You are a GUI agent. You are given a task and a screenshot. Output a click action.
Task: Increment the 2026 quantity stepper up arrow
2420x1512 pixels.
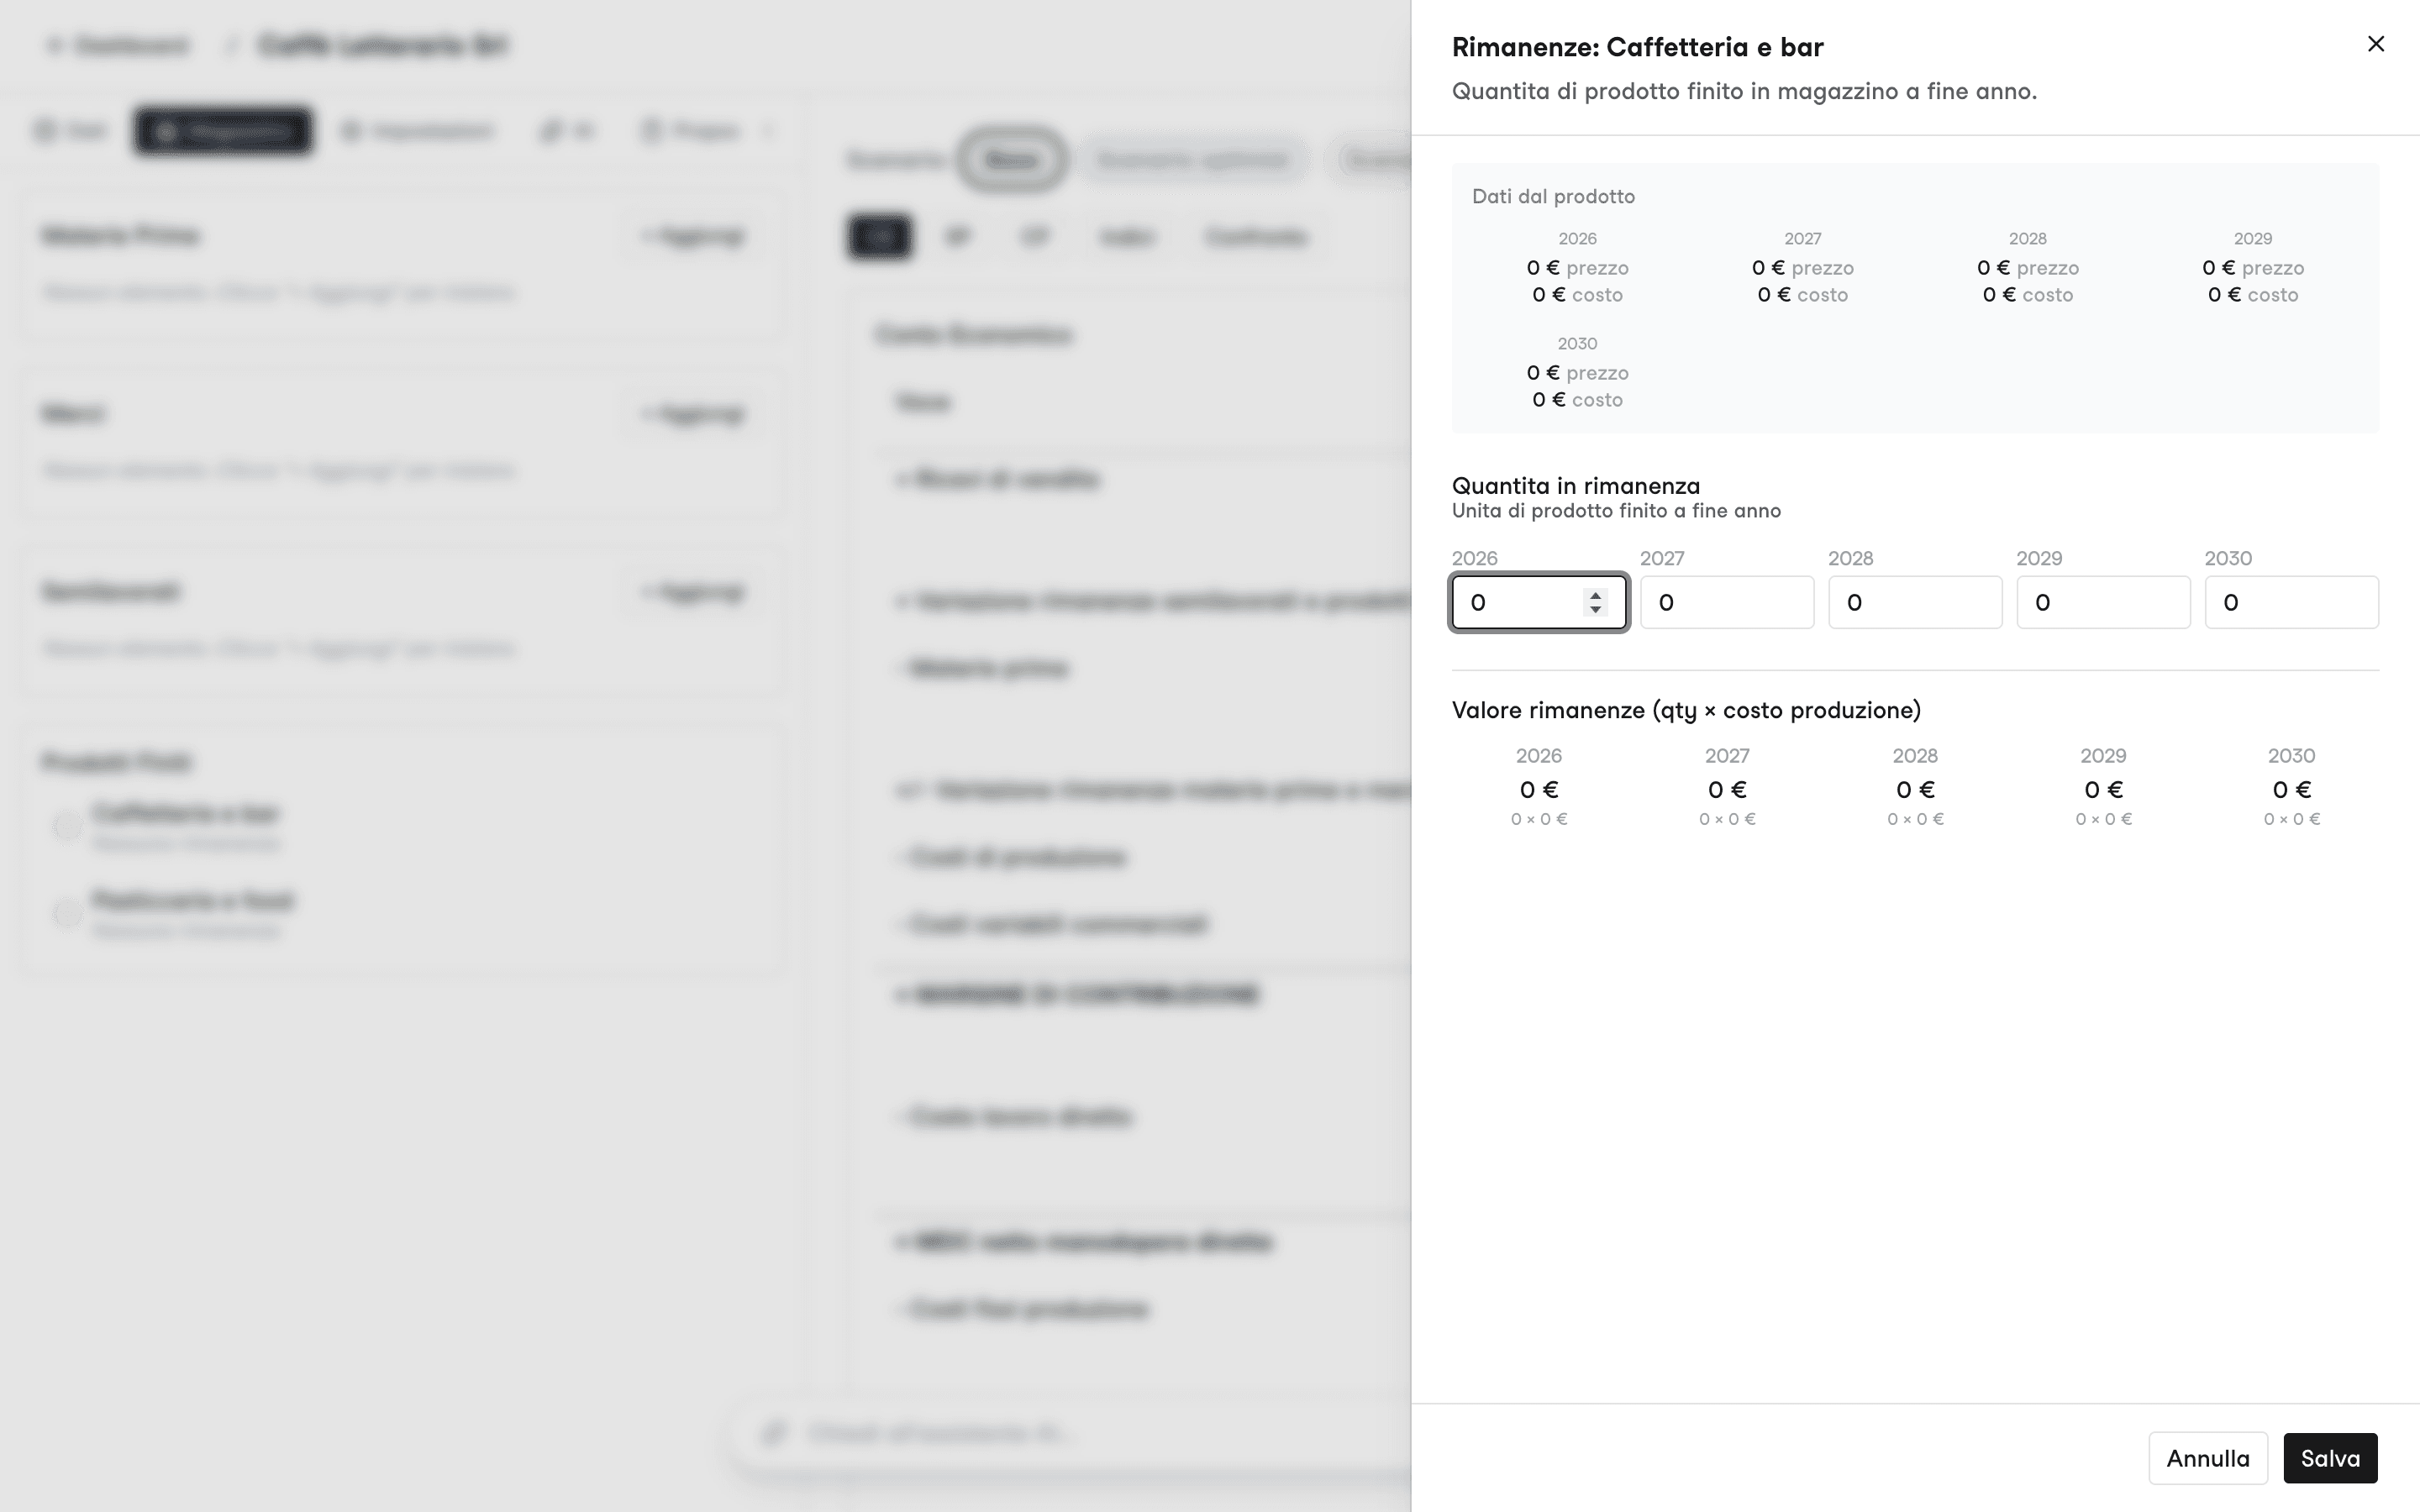1595,595
